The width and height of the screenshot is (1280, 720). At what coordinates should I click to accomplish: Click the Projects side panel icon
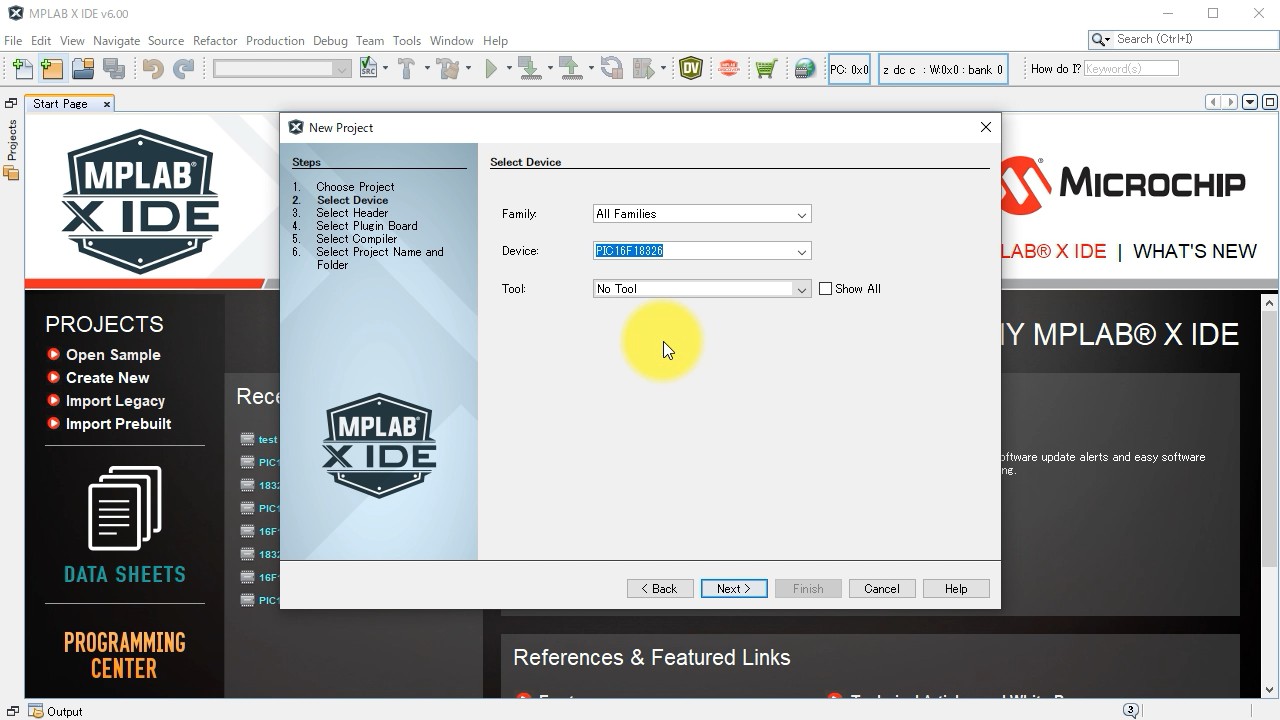coord(12,173)
